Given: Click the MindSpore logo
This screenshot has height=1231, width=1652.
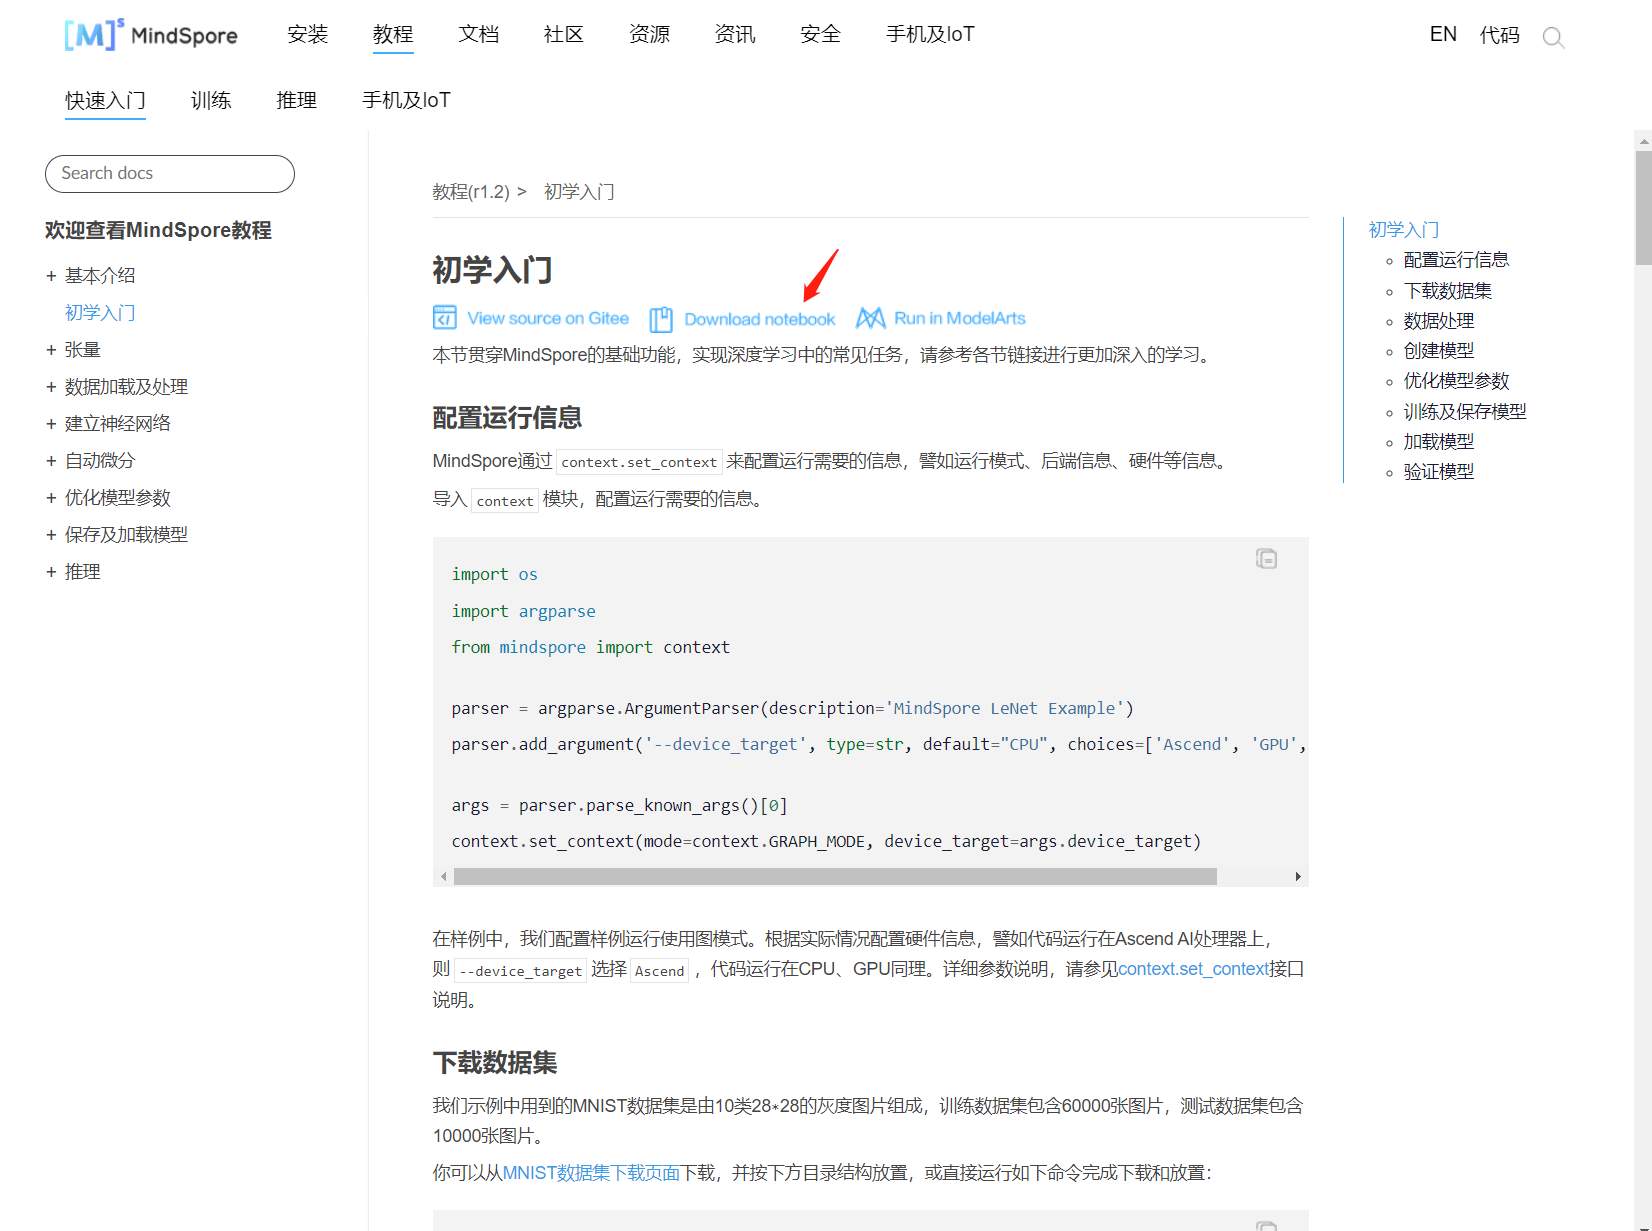Looking at the screenshot, I should [x=151, y=35].
